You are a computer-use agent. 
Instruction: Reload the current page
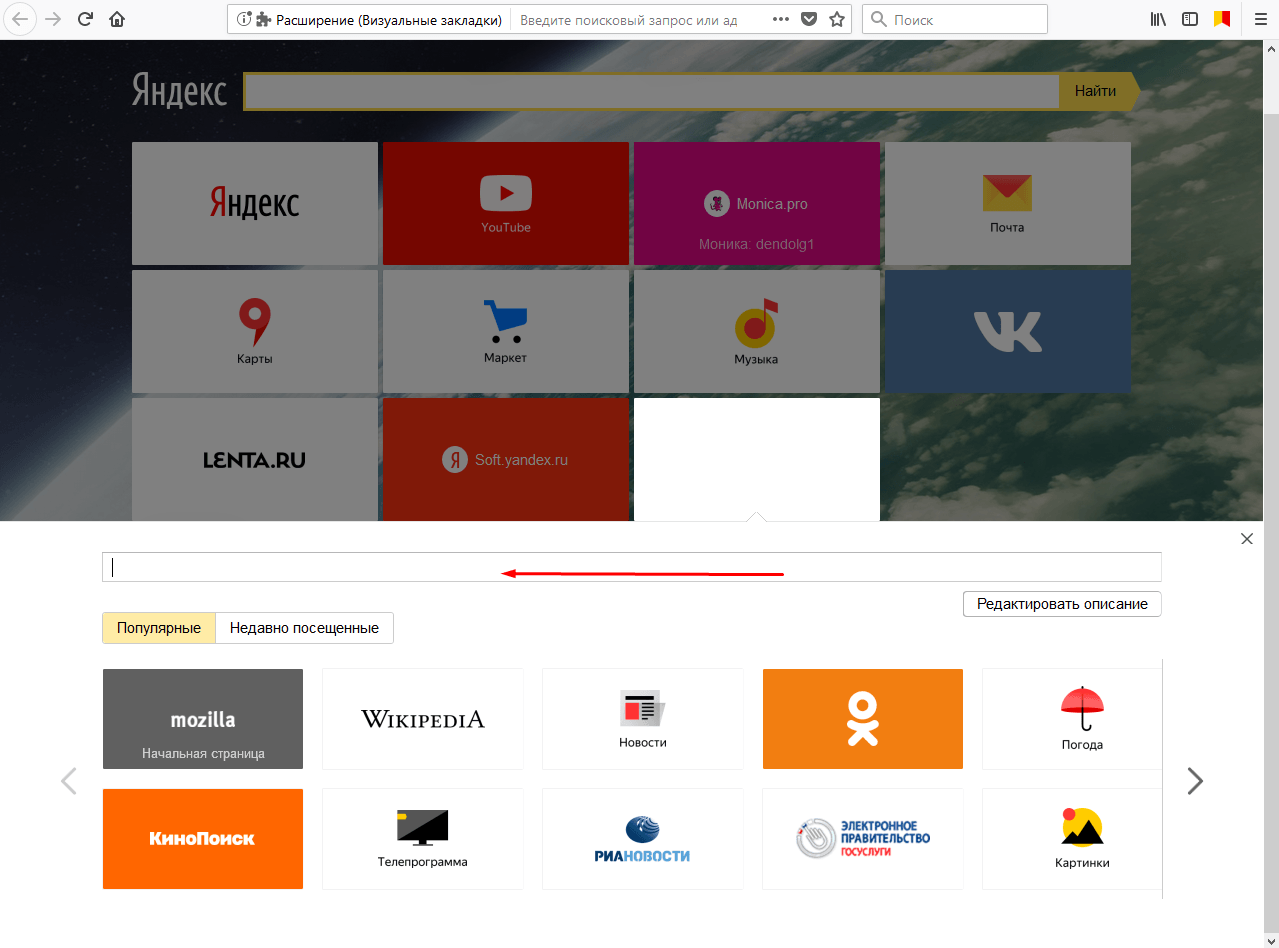pyautogui.click(x=85, y=19)
